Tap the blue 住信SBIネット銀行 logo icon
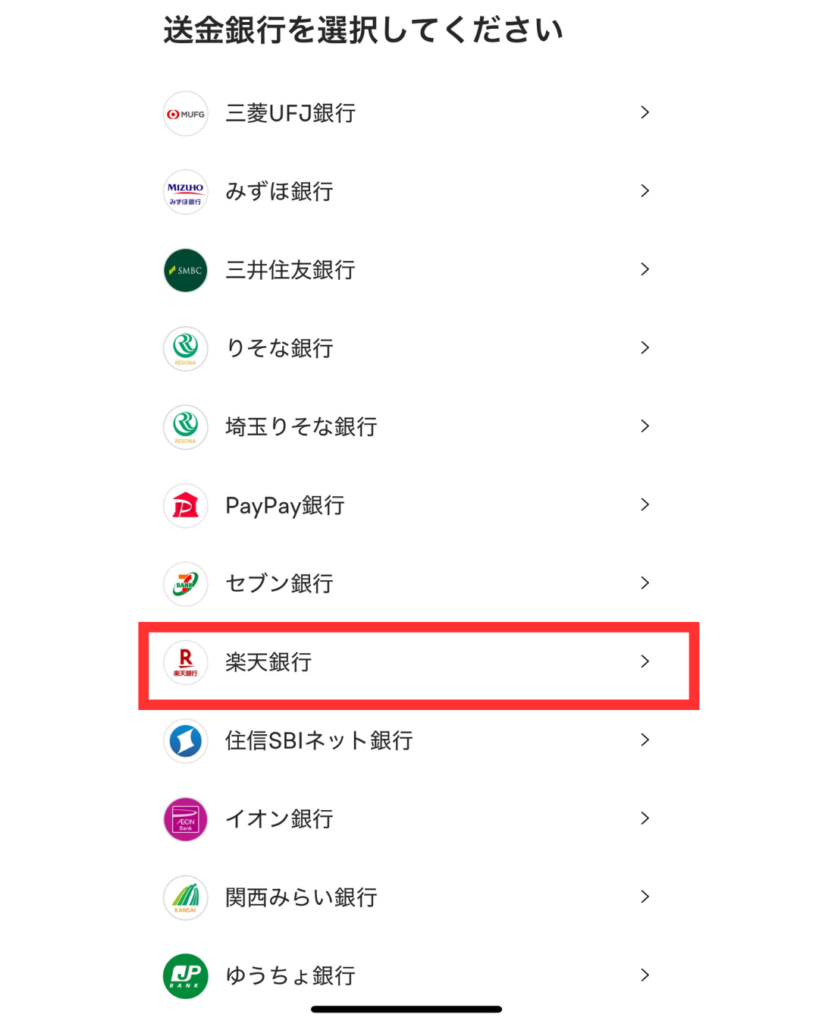 (185, 741)
